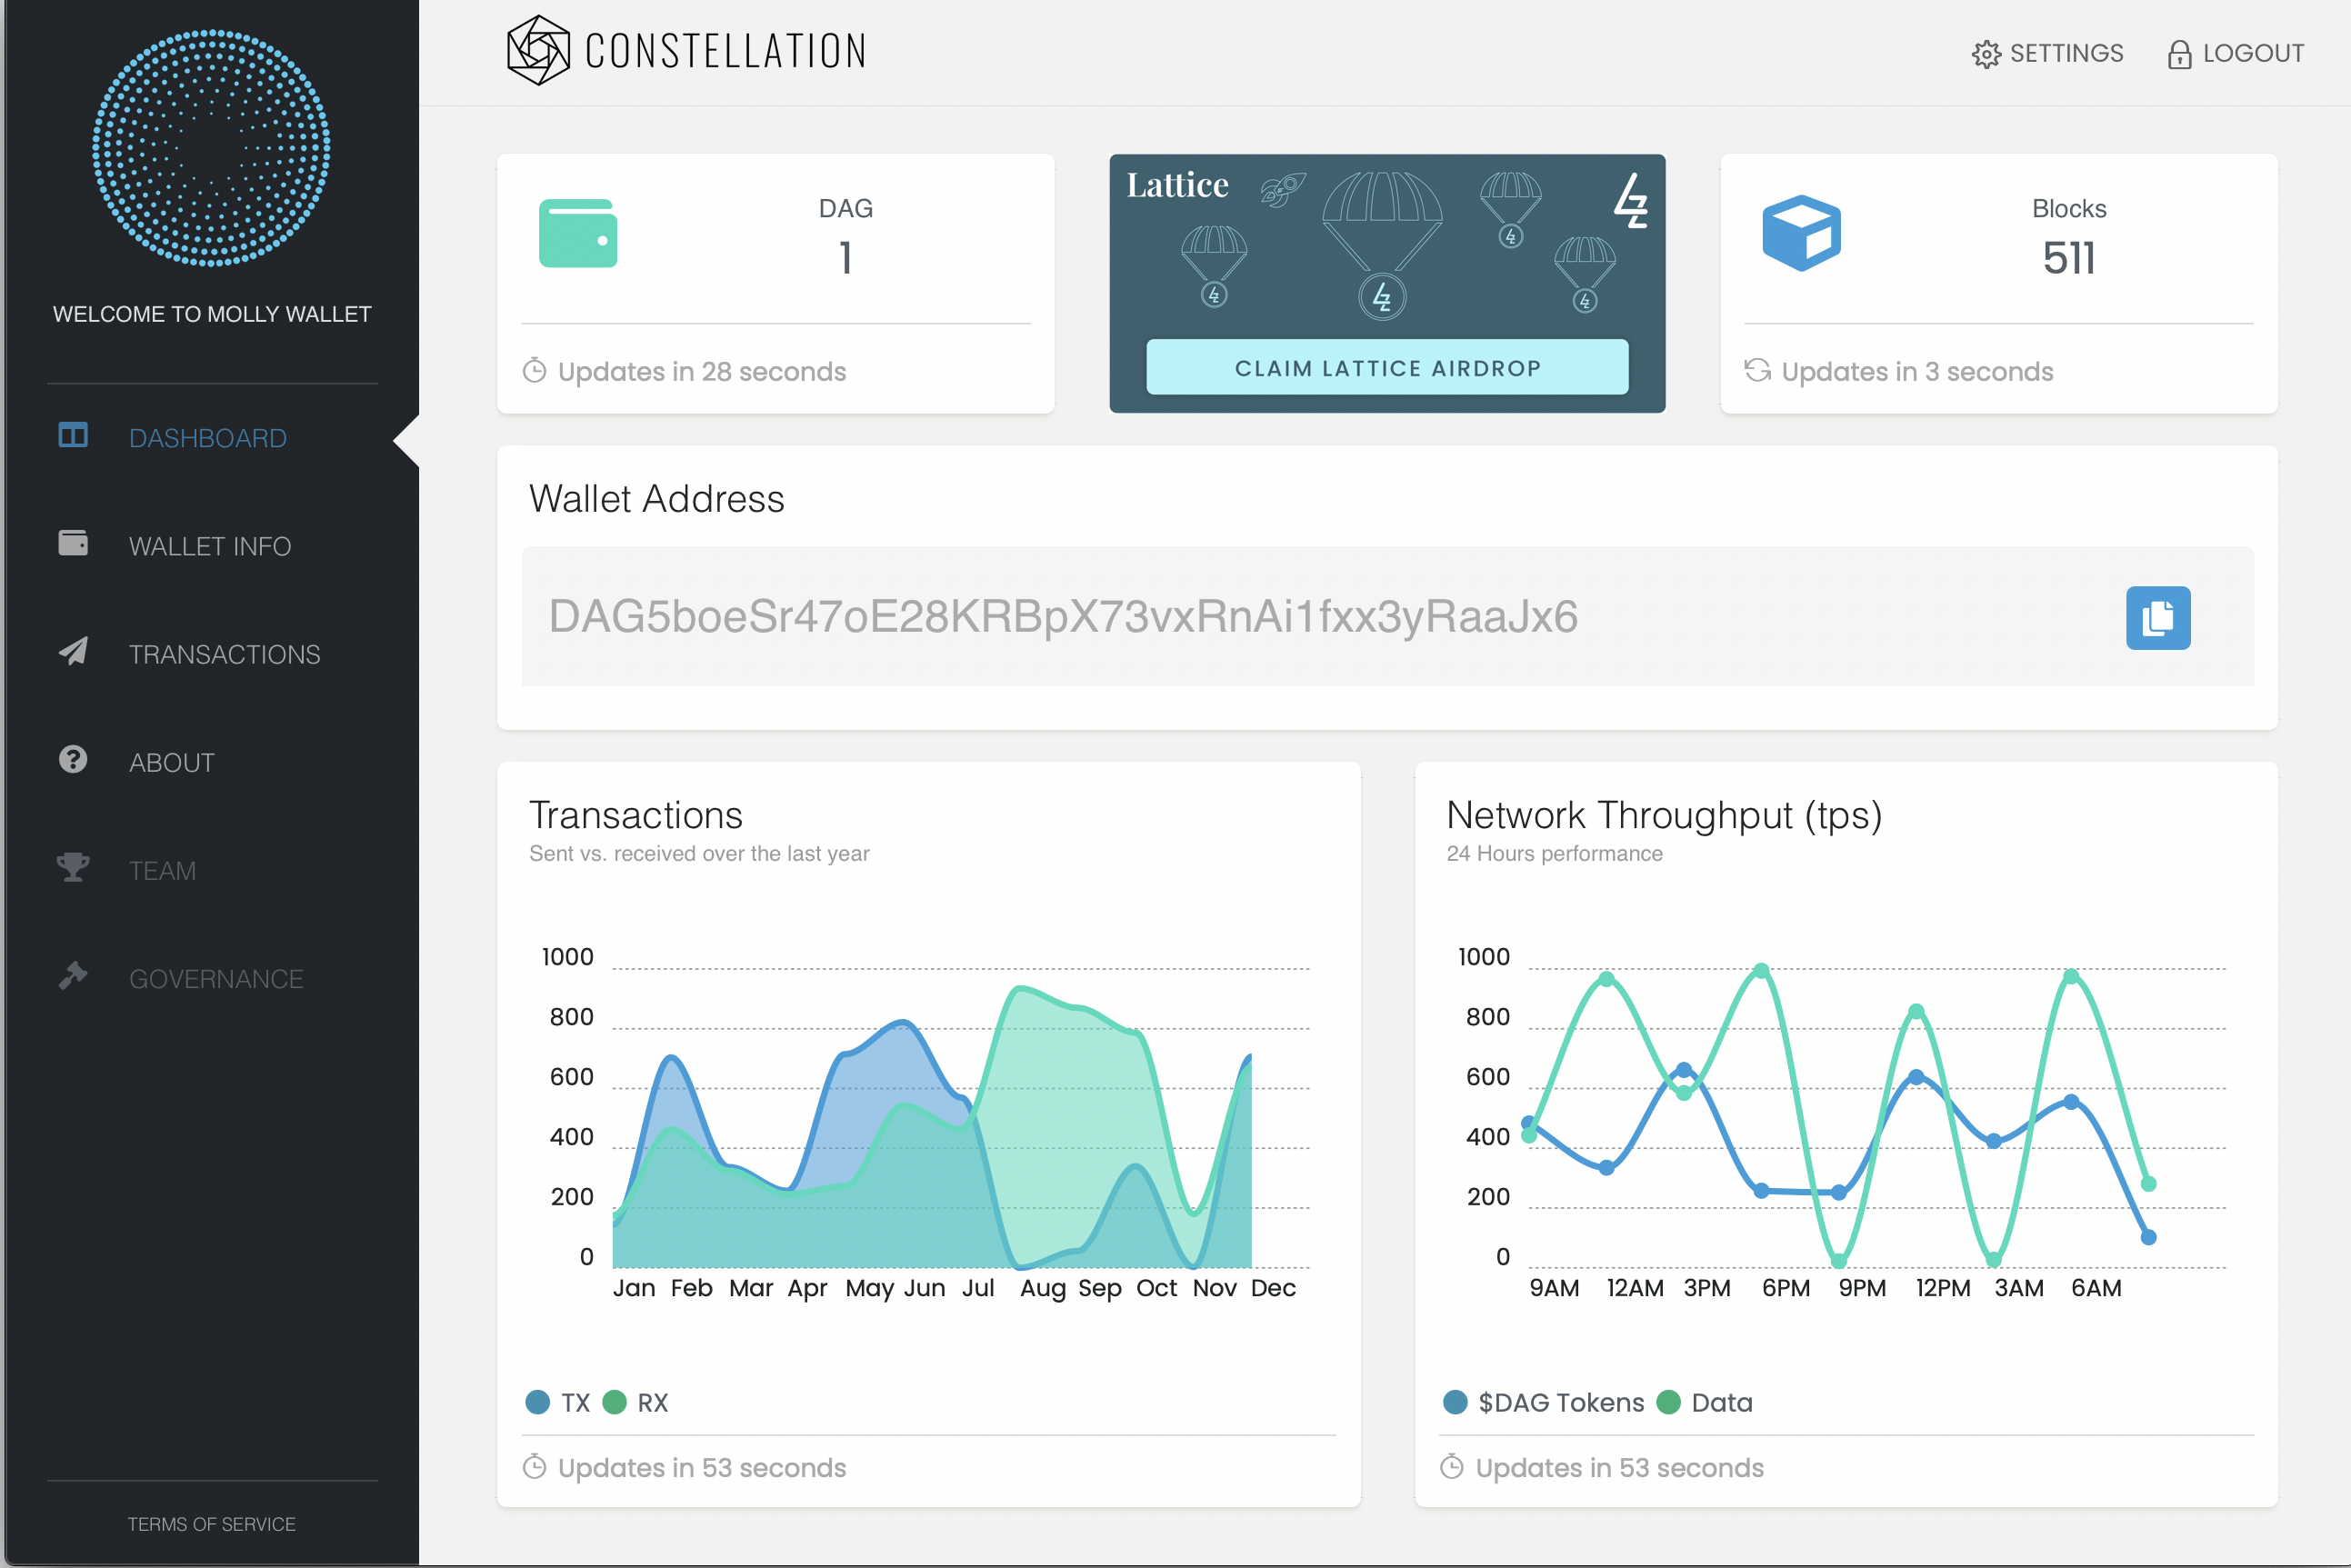Go to the Transactions page

coord(225,654)
